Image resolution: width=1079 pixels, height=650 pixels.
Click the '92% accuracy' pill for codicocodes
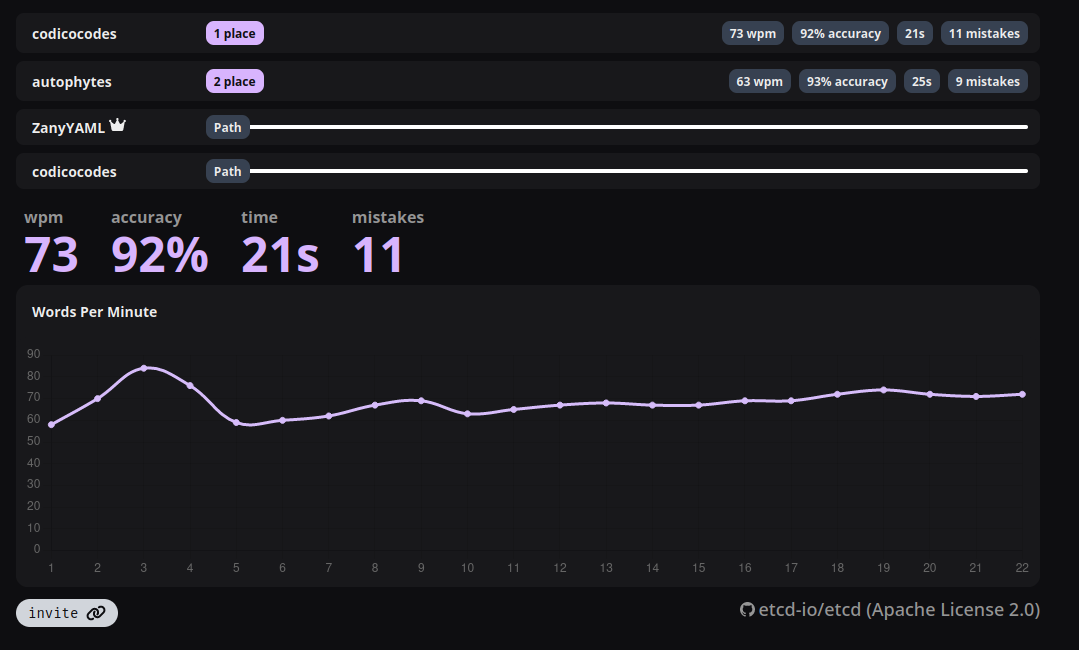[x=840, y=33]
